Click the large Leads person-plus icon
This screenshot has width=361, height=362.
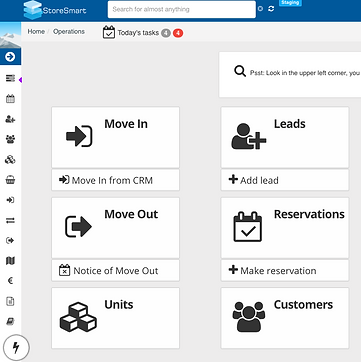click(249, 136)
